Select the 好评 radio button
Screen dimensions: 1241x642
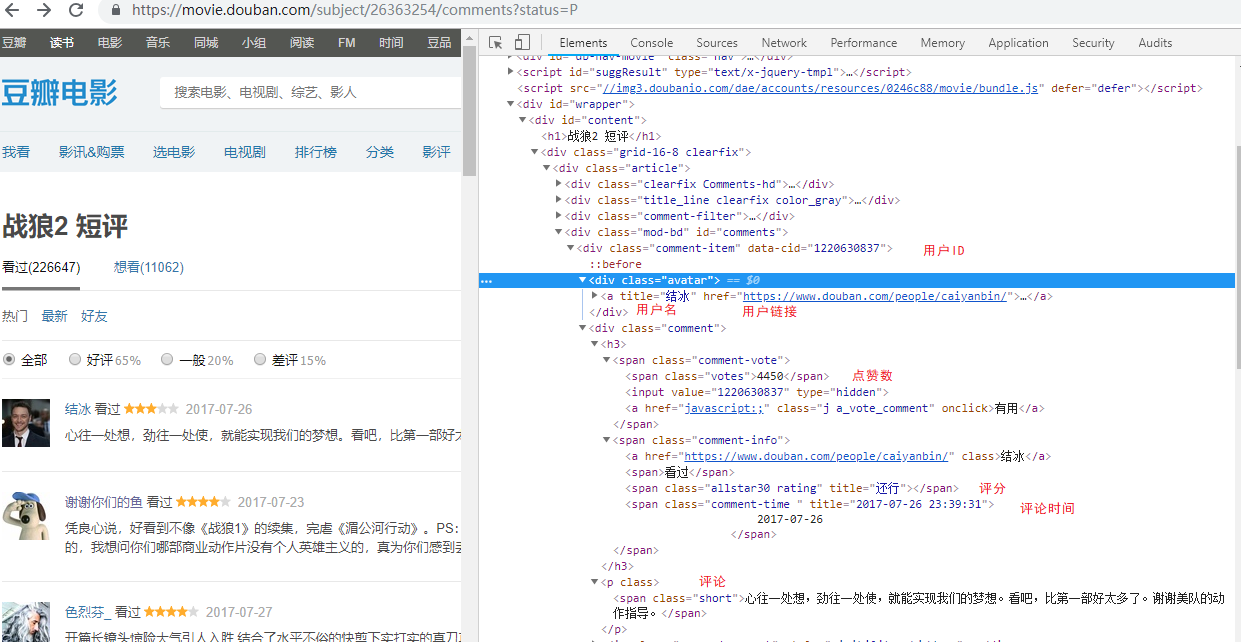75,359
